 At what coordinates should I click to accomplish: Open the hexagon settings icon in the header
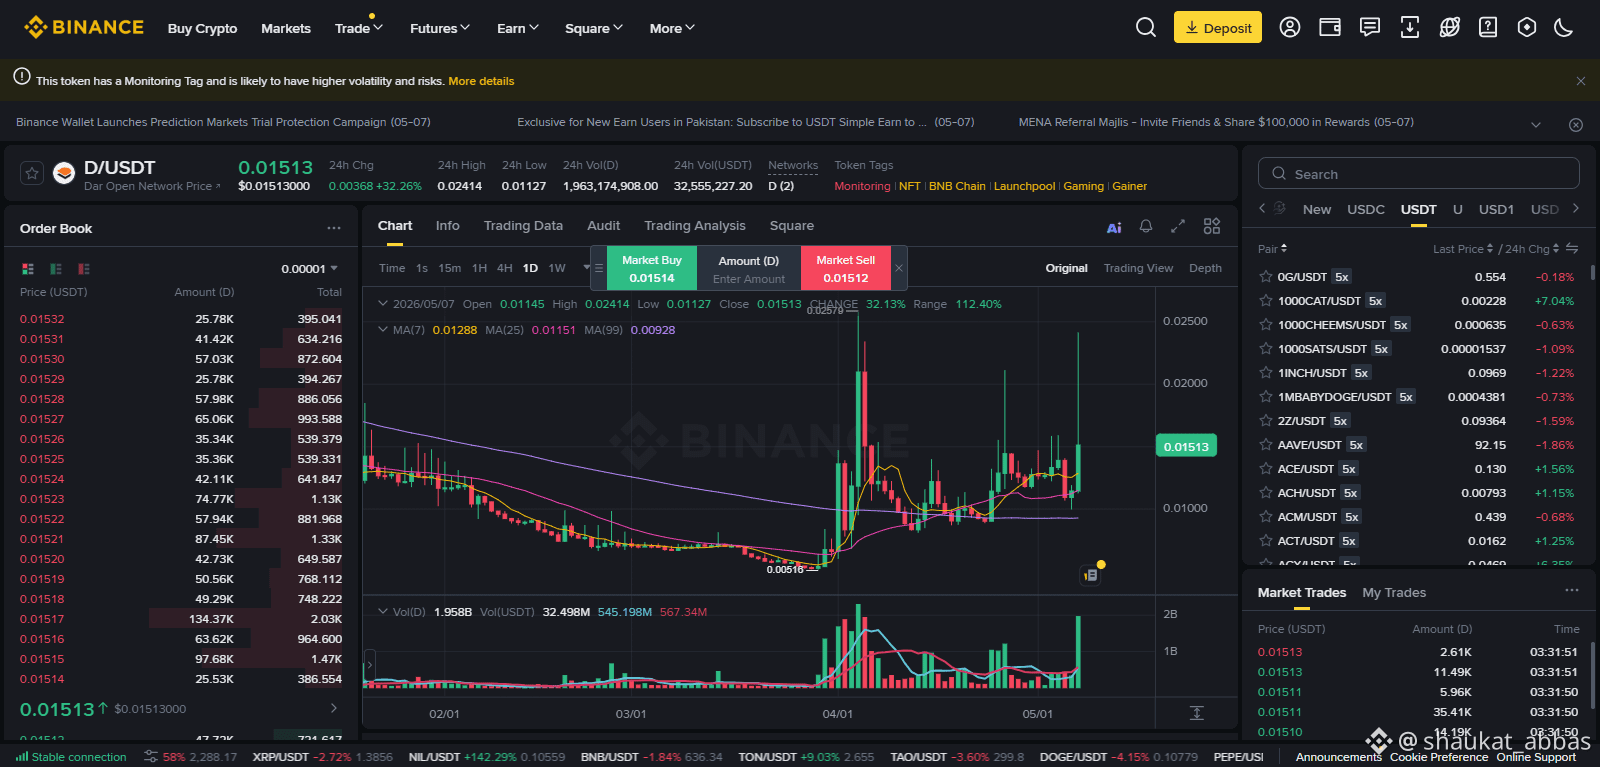pos(1527,27)
